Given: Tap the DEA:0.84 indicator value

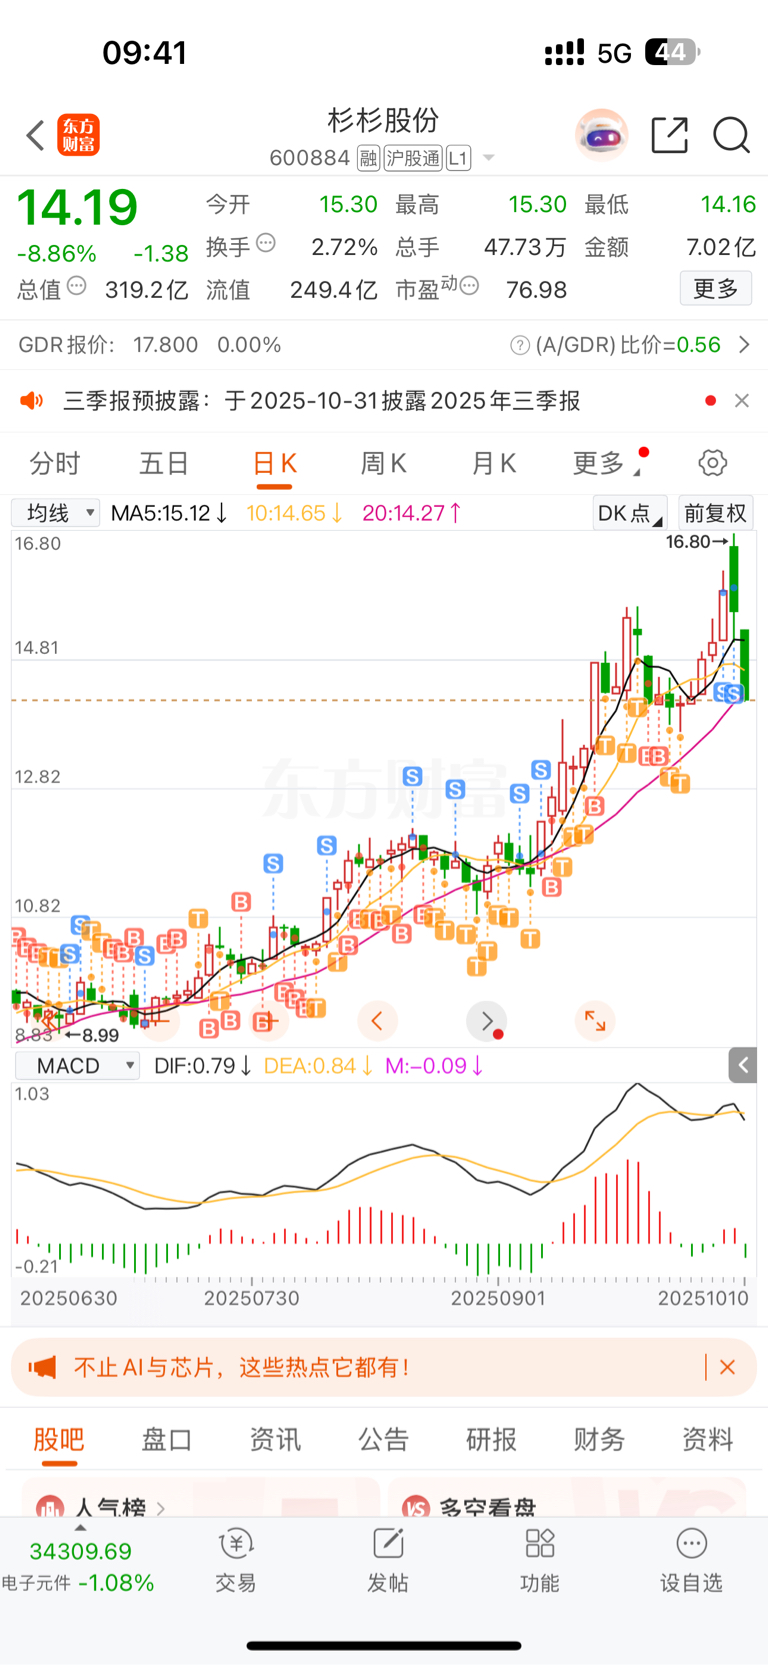Looking at the screenshot, I should click(318, 1066).
